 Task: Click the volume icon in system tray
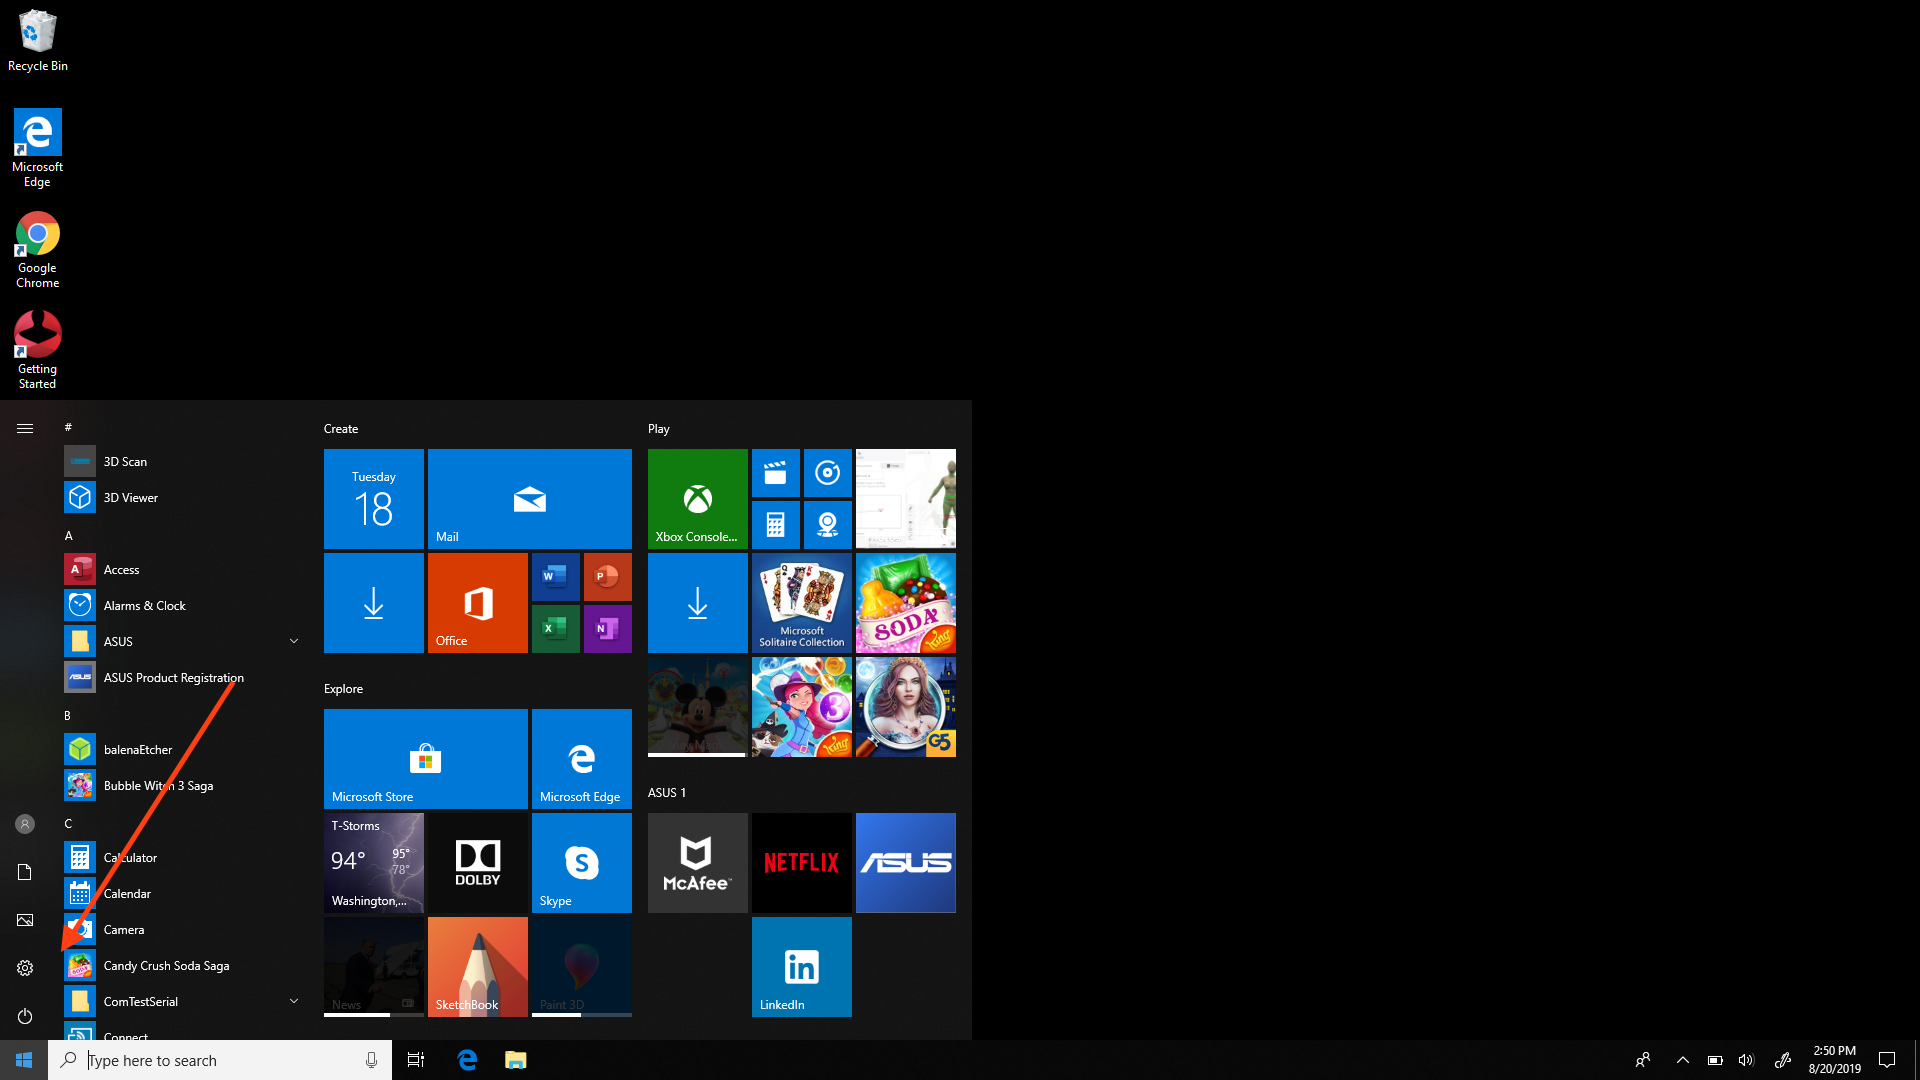click(x=1746, y=1060)
